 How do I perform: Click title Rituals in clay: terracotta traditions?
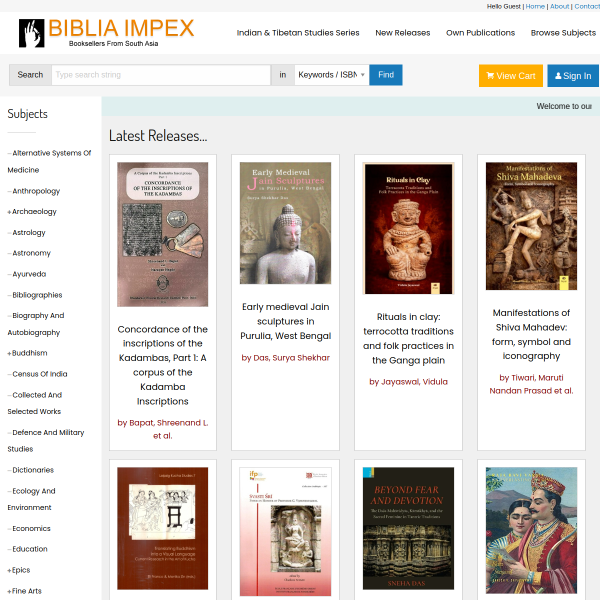[408, 339]
